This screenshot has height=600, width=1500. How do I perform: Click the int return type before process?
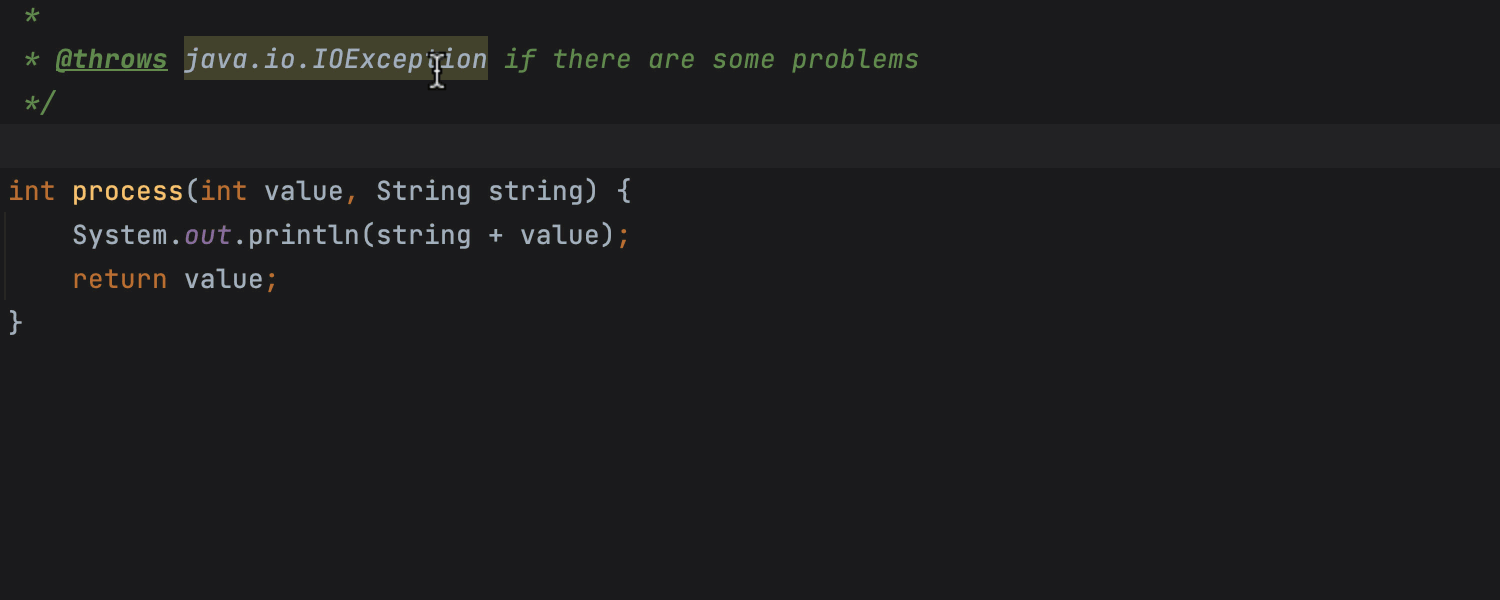click(x=32, y=191)
